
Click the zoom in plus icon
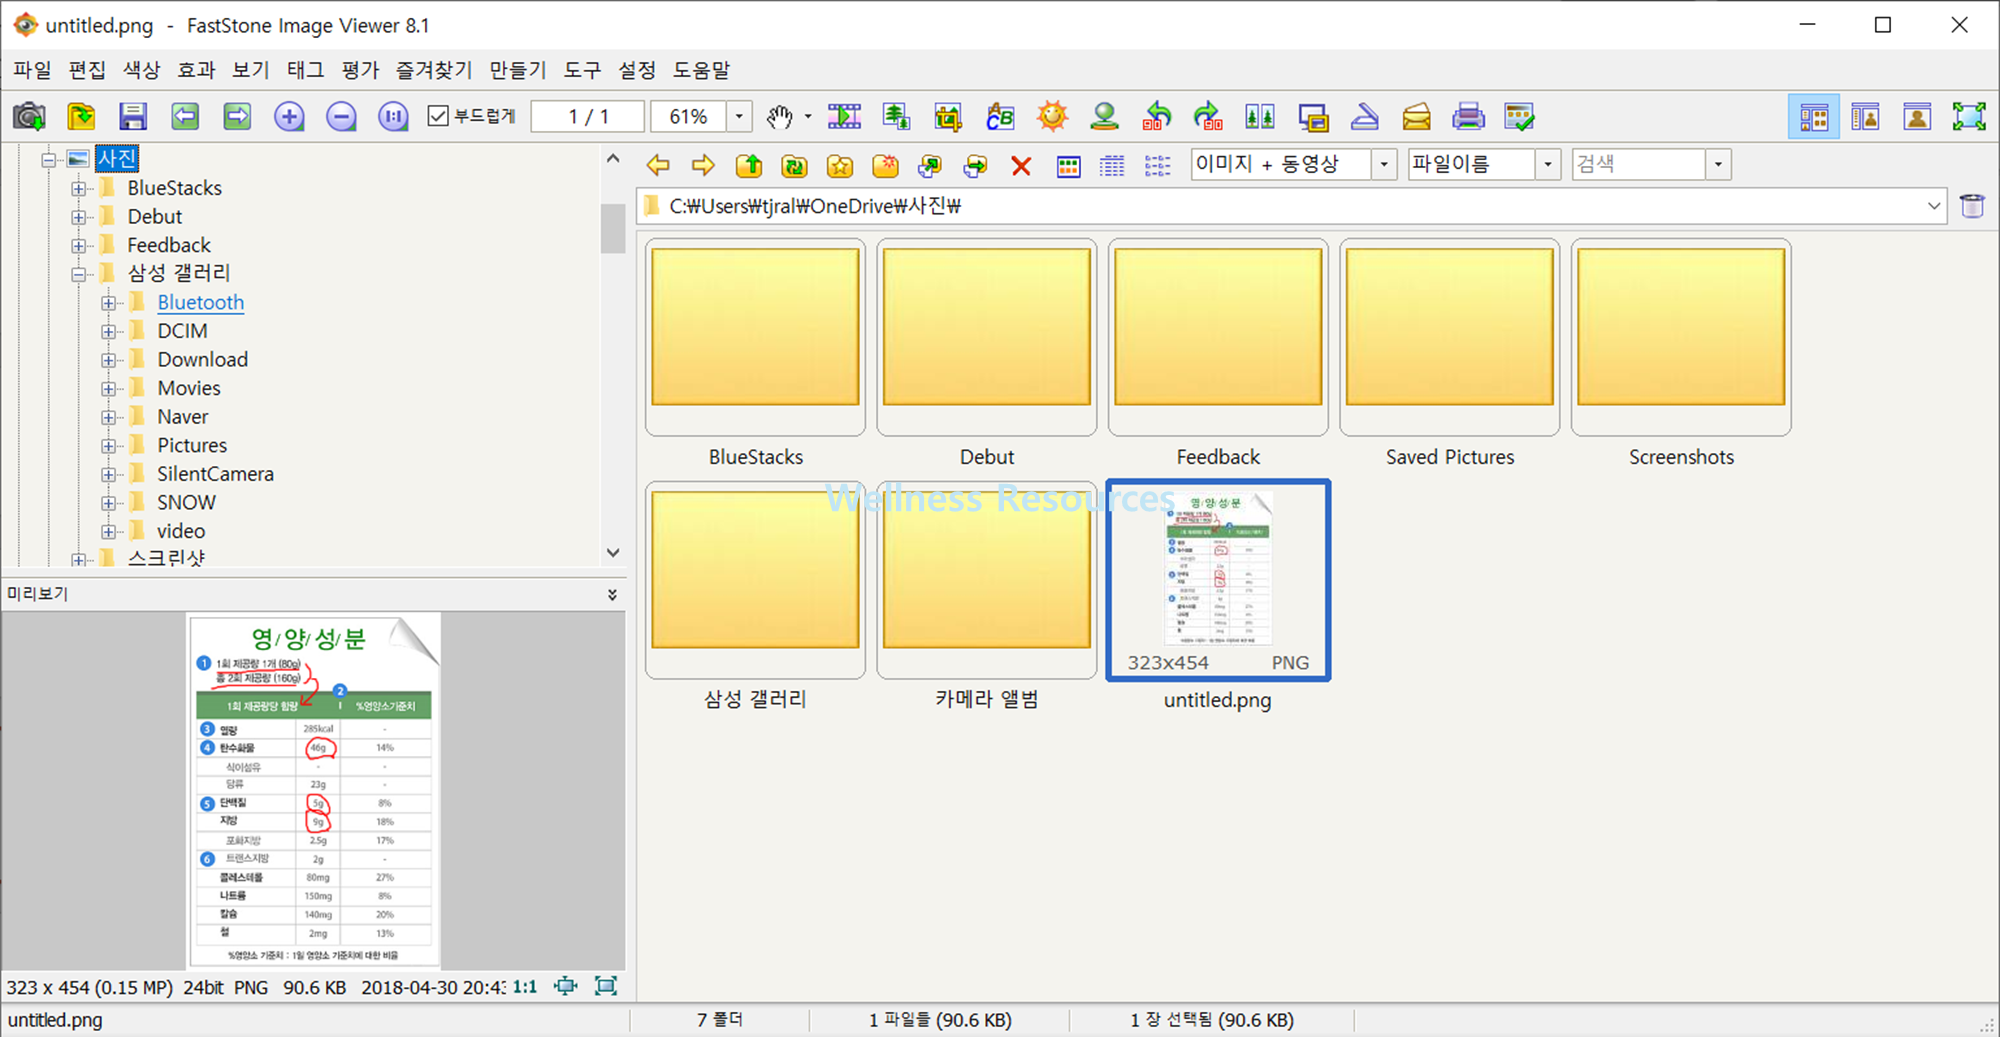coord(289,116)
